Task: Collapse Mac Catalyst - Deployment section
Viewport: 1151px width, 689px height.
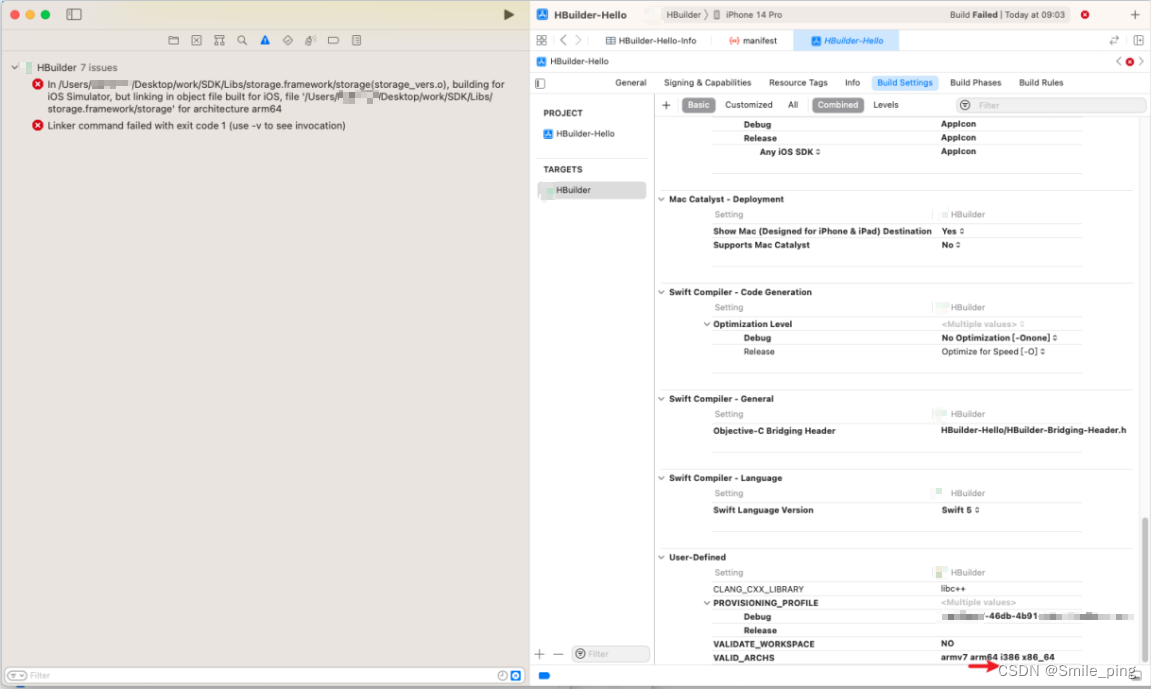Action: tap(661, 200)
